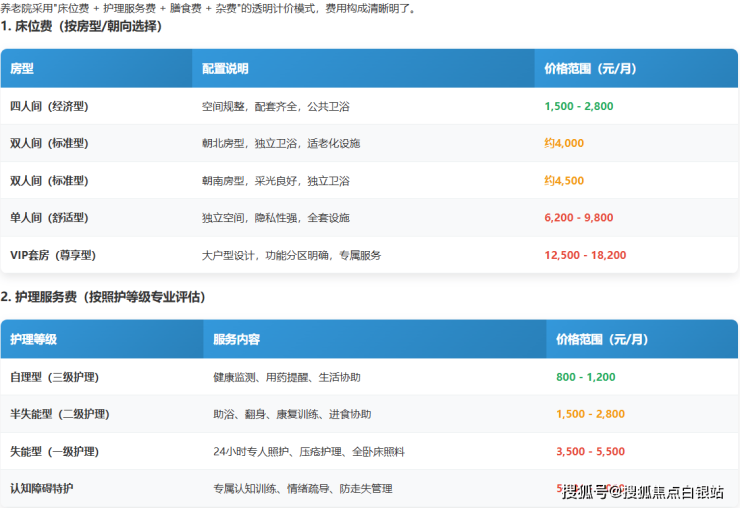Click the 服务内容 column header
Screen dimensions: 740x508
click(236, 339)
